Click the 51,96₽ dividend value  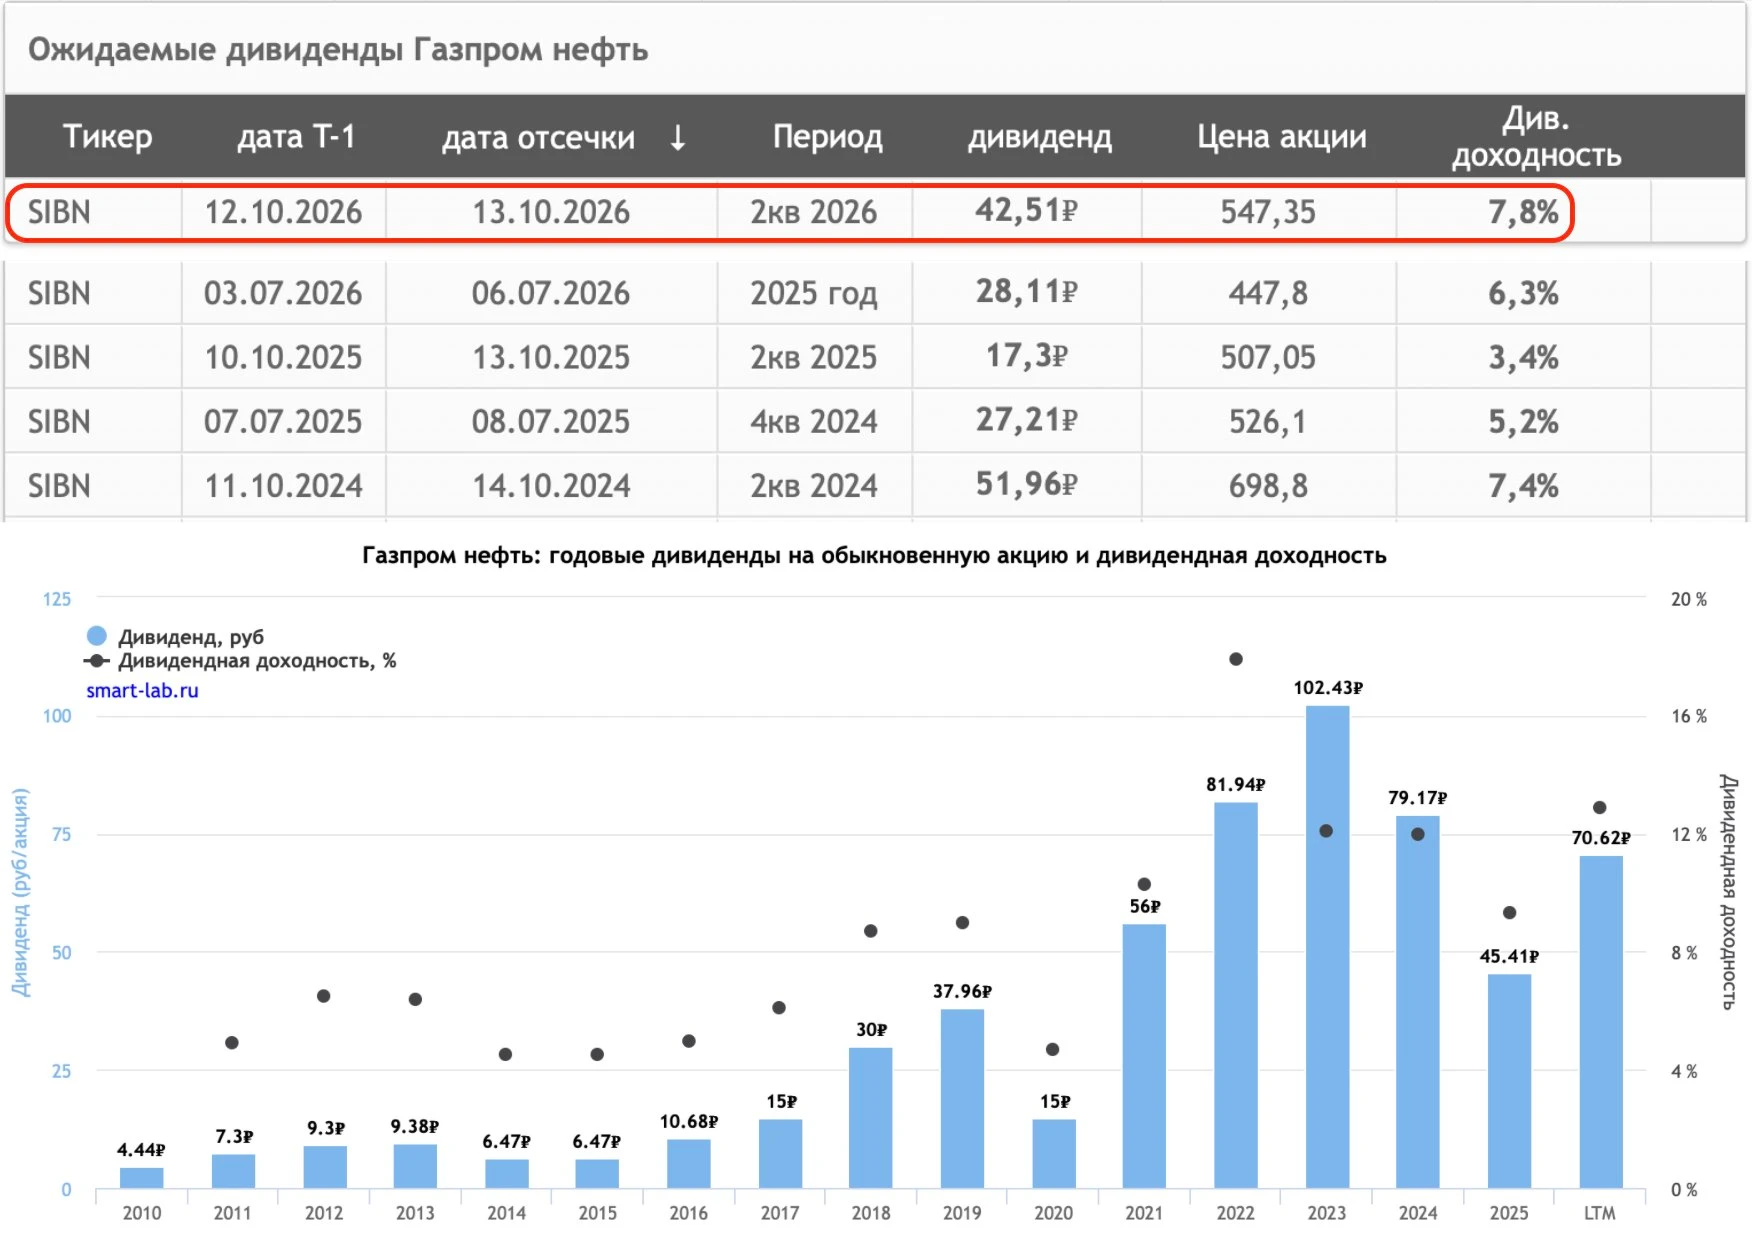coord(1027,484)
